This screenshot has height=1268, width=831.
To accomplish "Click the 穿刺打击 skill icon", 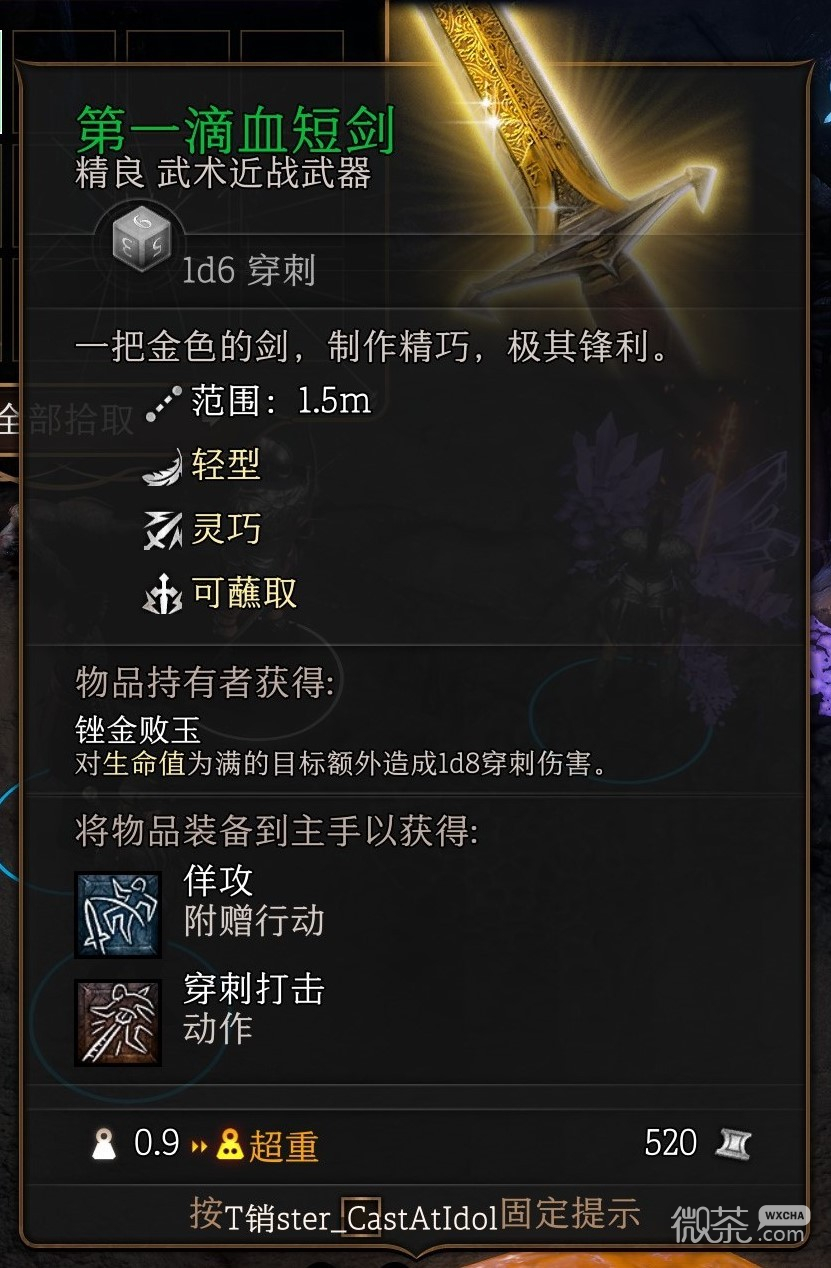I will point(118,1022).
